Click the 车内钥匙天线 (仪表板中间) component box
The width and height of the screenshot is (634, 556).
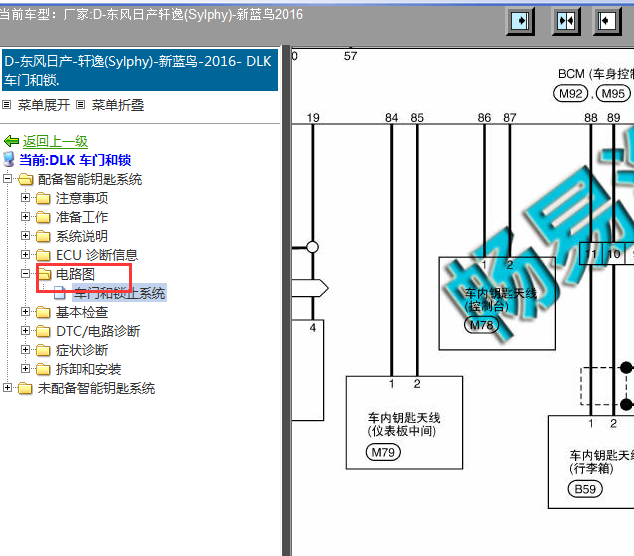(x=404, y=423)
